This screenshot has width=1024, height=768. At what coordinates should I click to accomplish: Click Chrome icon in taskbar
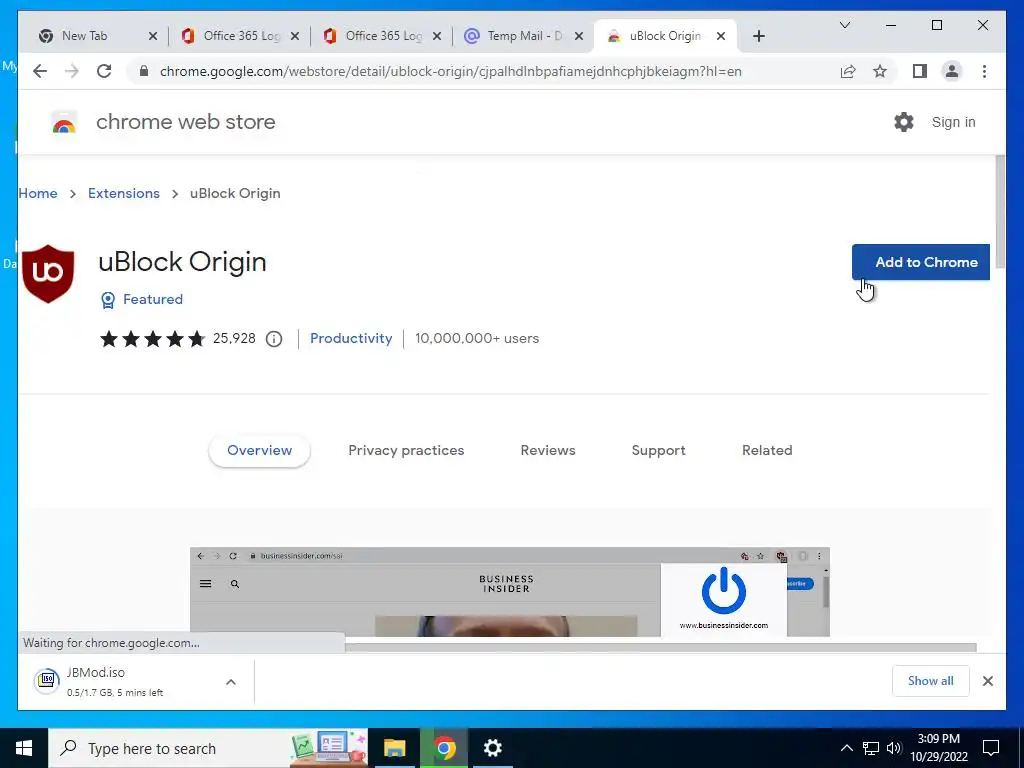pos(444,748)
